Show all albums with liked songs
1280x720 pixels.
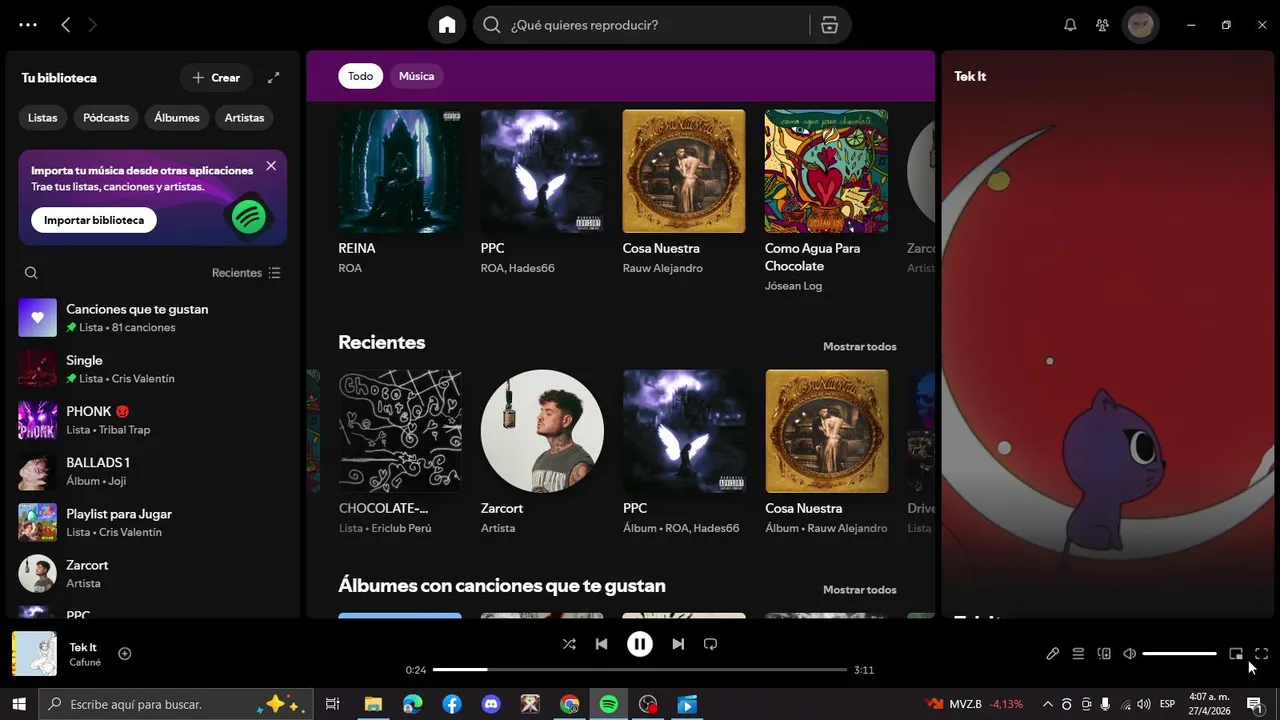(859, 590)
